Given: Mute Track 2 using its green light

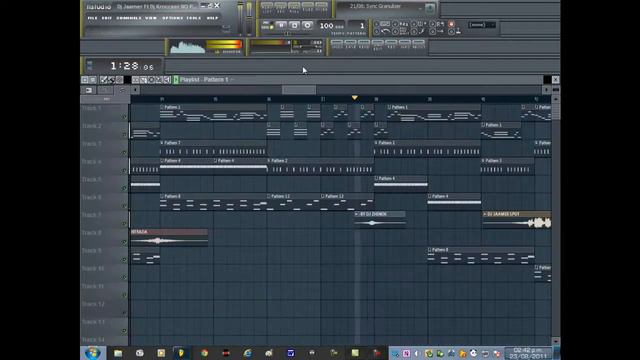Looking at the screenshot, I should click(x=124, y=134).
